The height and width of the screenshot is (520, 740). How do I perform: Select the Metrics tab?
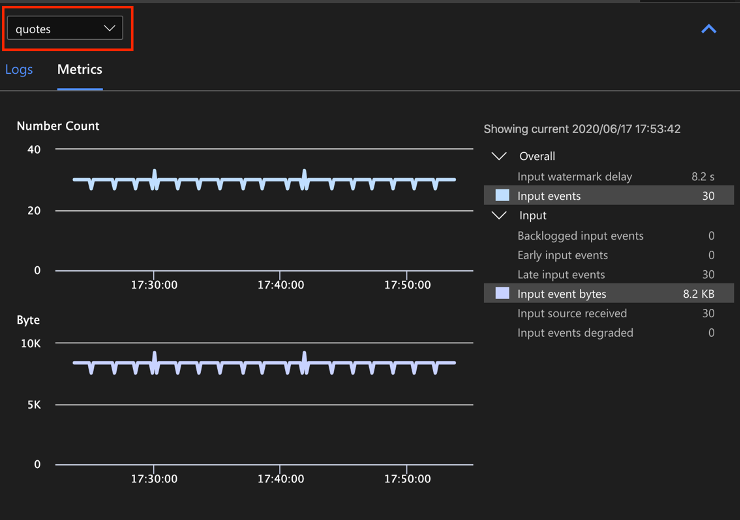coord(80,69)
